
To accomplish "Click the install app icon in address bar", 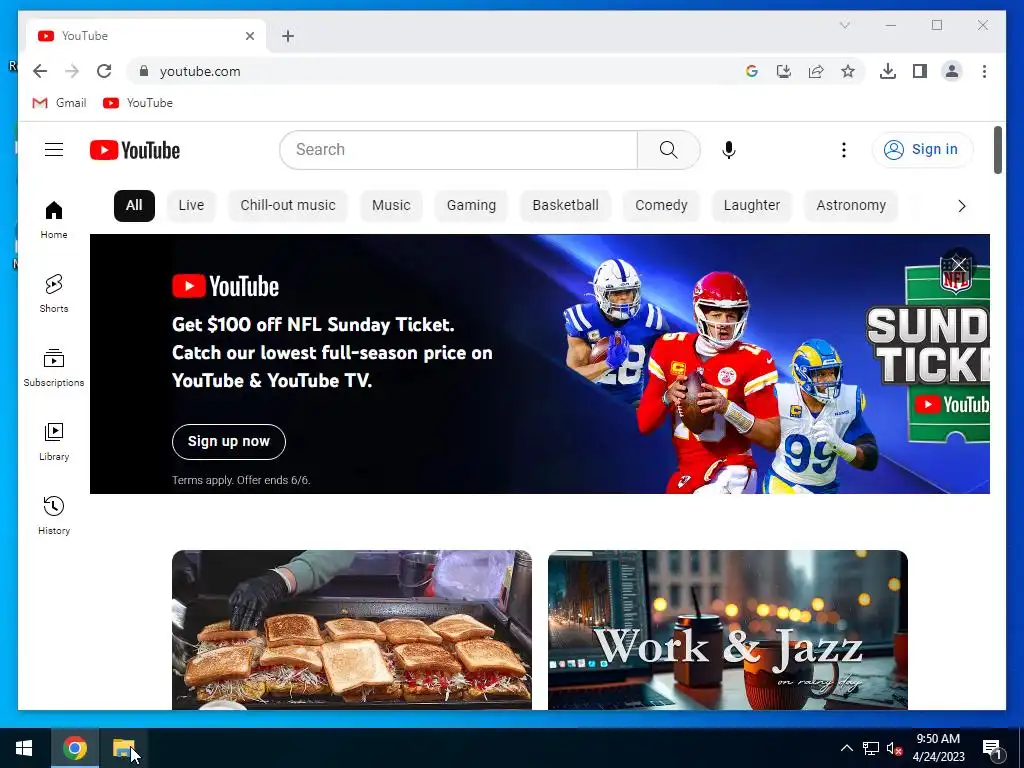I will (x=784, y=71).
